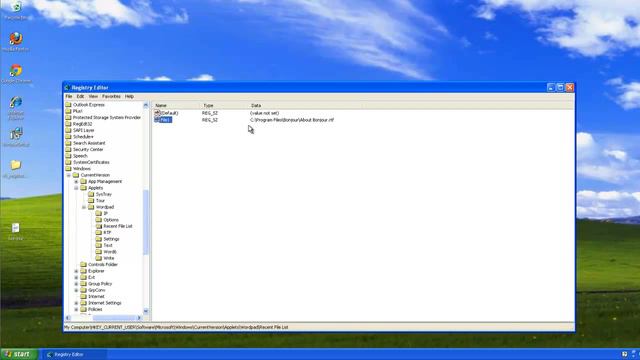Click the Outlook Express folder icon

point(68,105)
